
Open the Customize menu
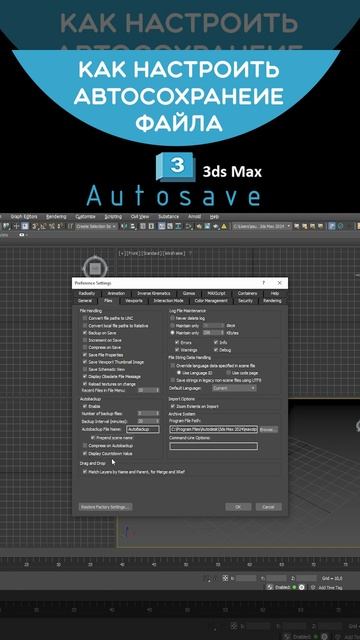pos(85,216)
